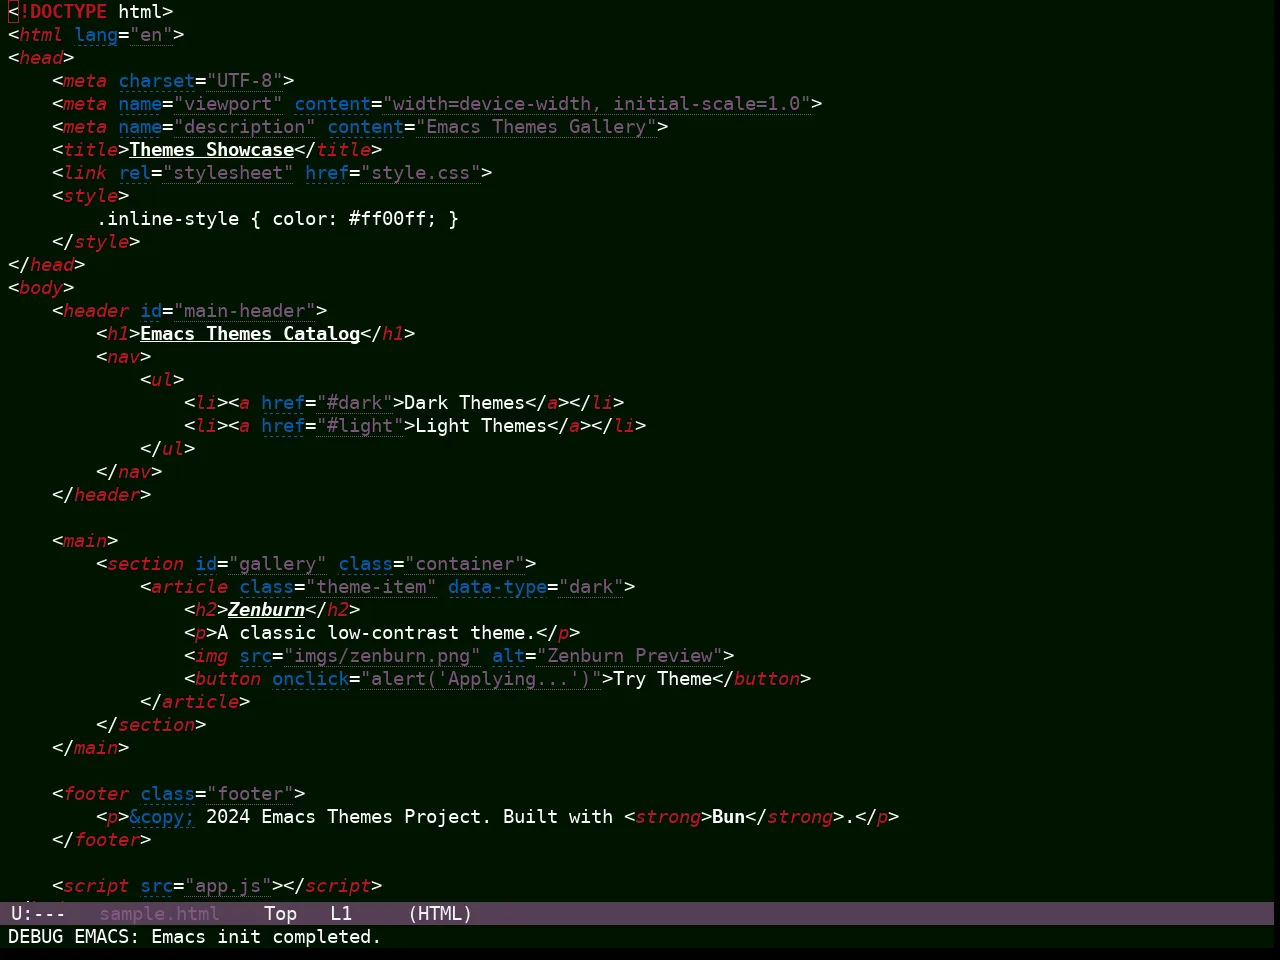
Task: Click the "Emacs Themes Gallery" content value
Action: pos(537,127)
